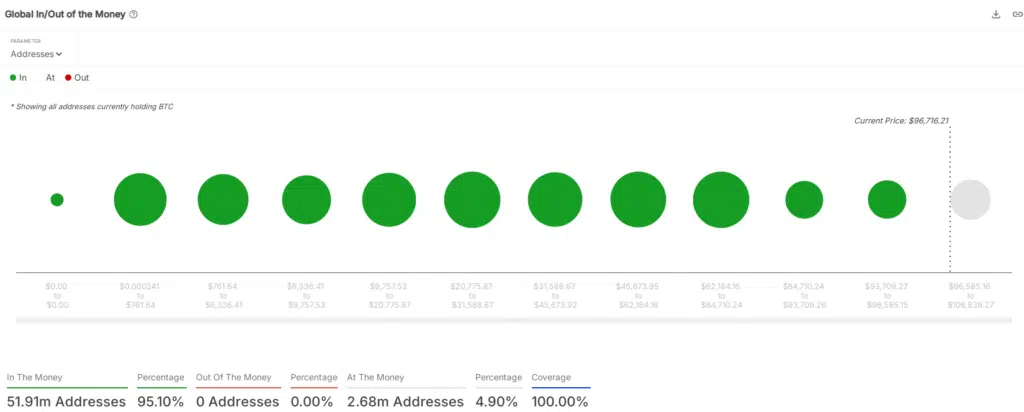Select the bubble for $93,709.27 to $96,585.15
Viewport: 1024px width, 412px height.
pyautogui.click(x=887, y=200)
